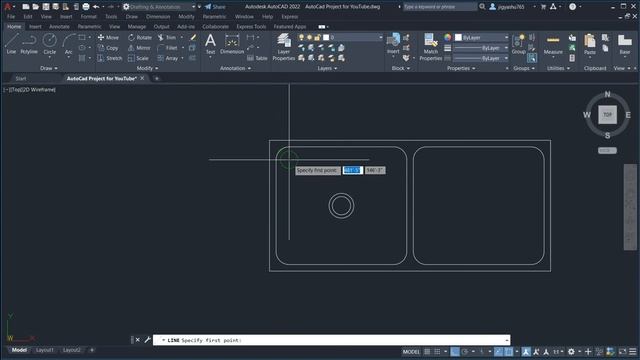Click the Move tool
Viewport: 640px width, 360px height.
tap(108, 37)
